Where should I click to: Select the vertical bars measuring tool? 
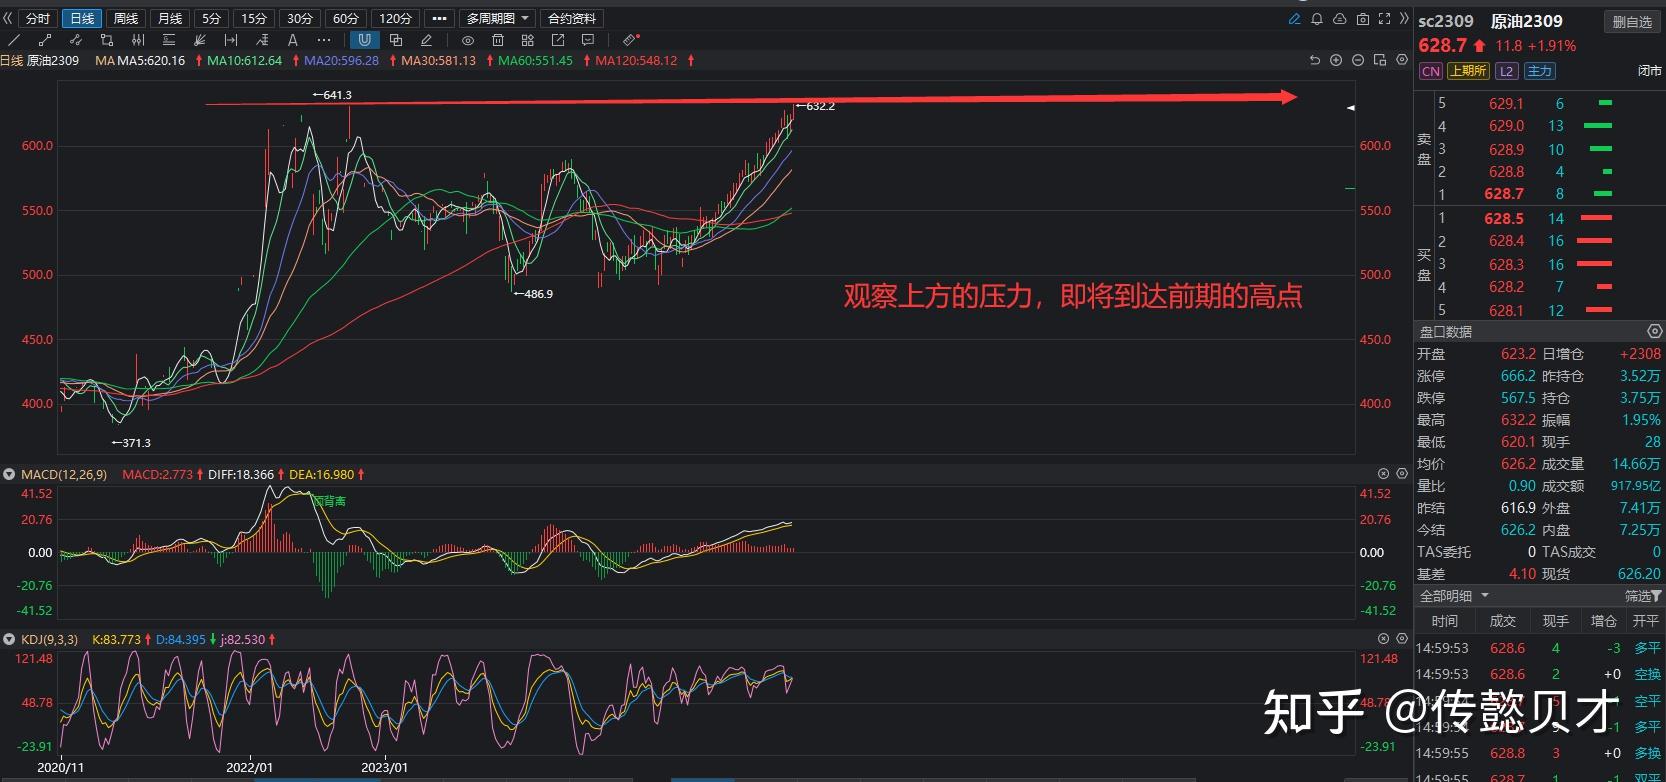pos(138,40)
